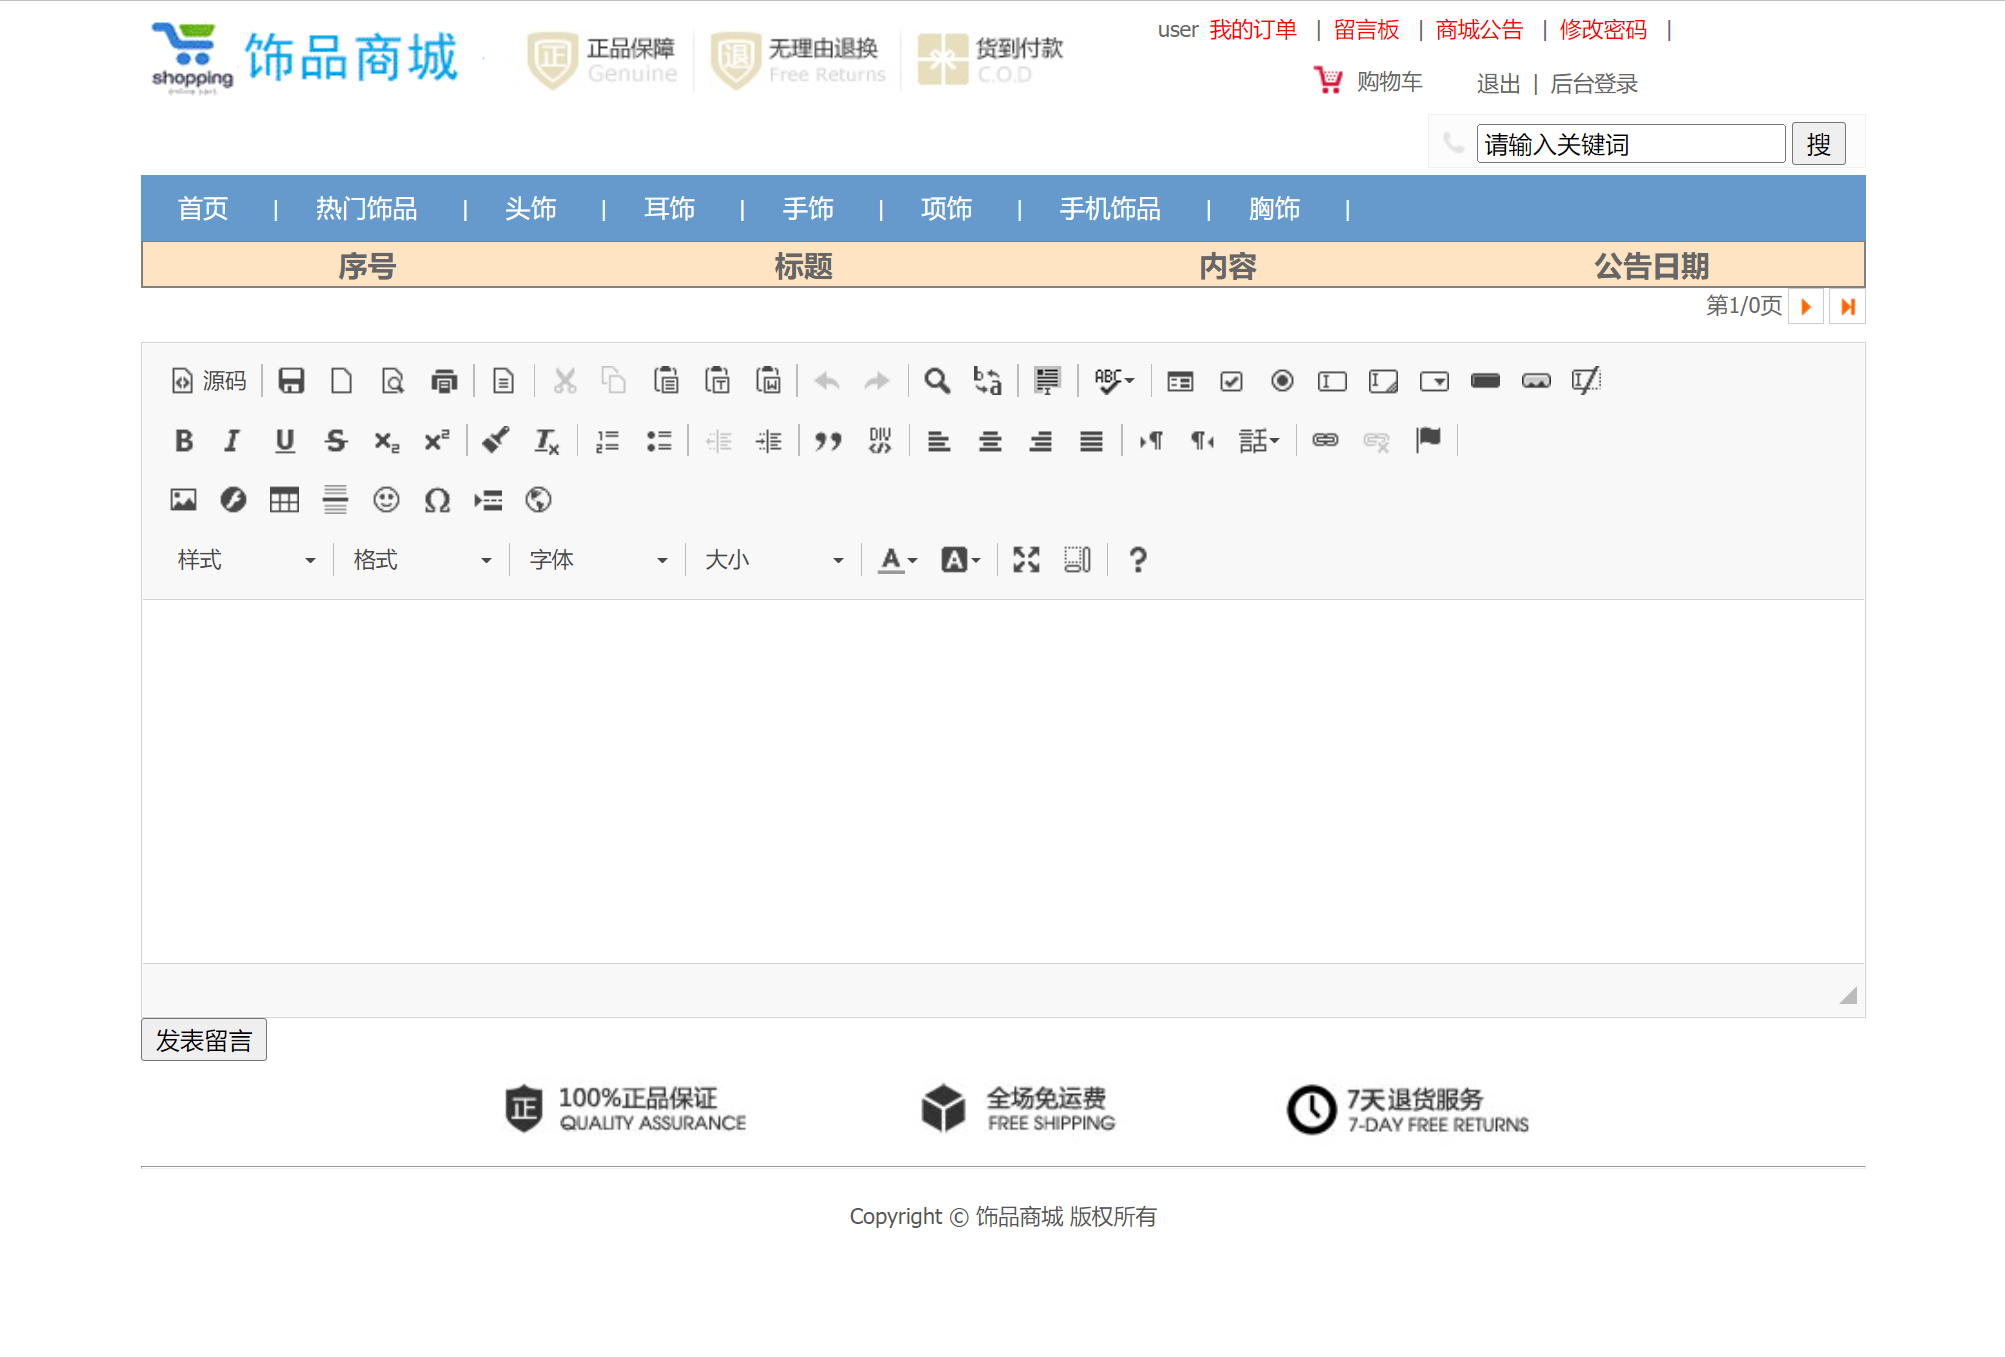Viewport: 2005px width, 1357px height.
Task: Open the 字体 font dropdown
Action: coord(596,559)
